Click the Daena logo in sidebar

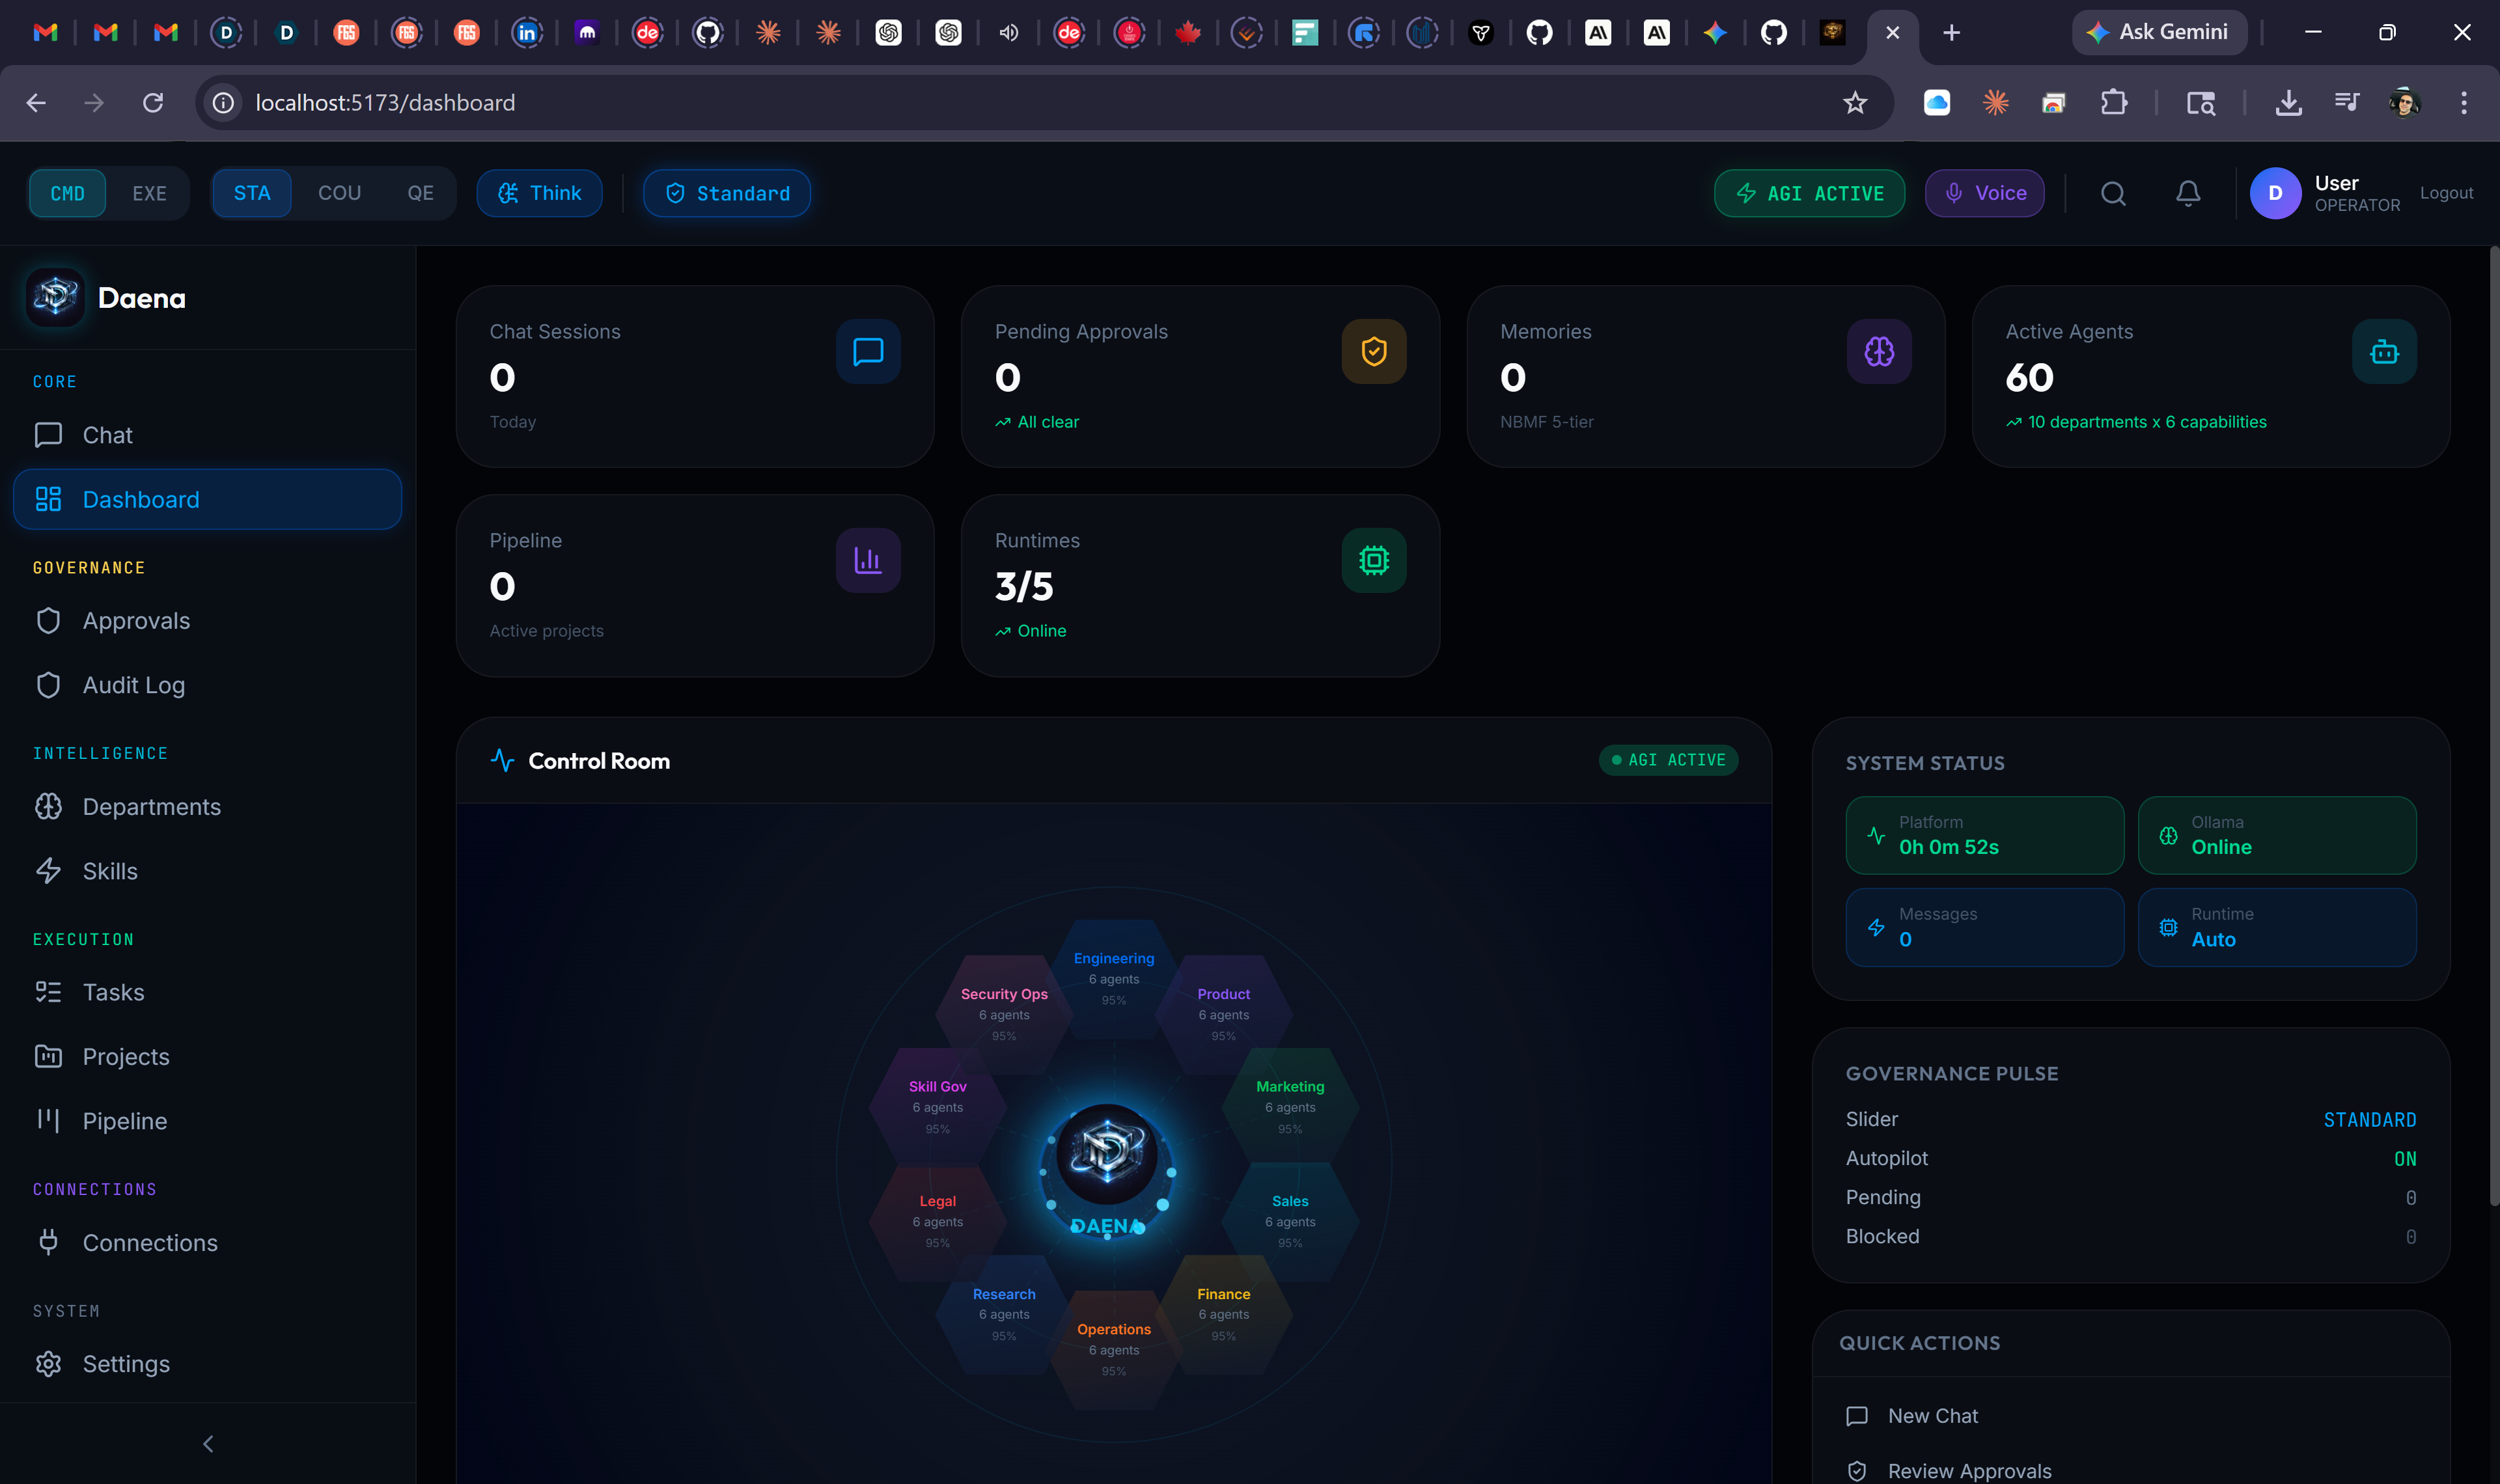tap(55, 297)
